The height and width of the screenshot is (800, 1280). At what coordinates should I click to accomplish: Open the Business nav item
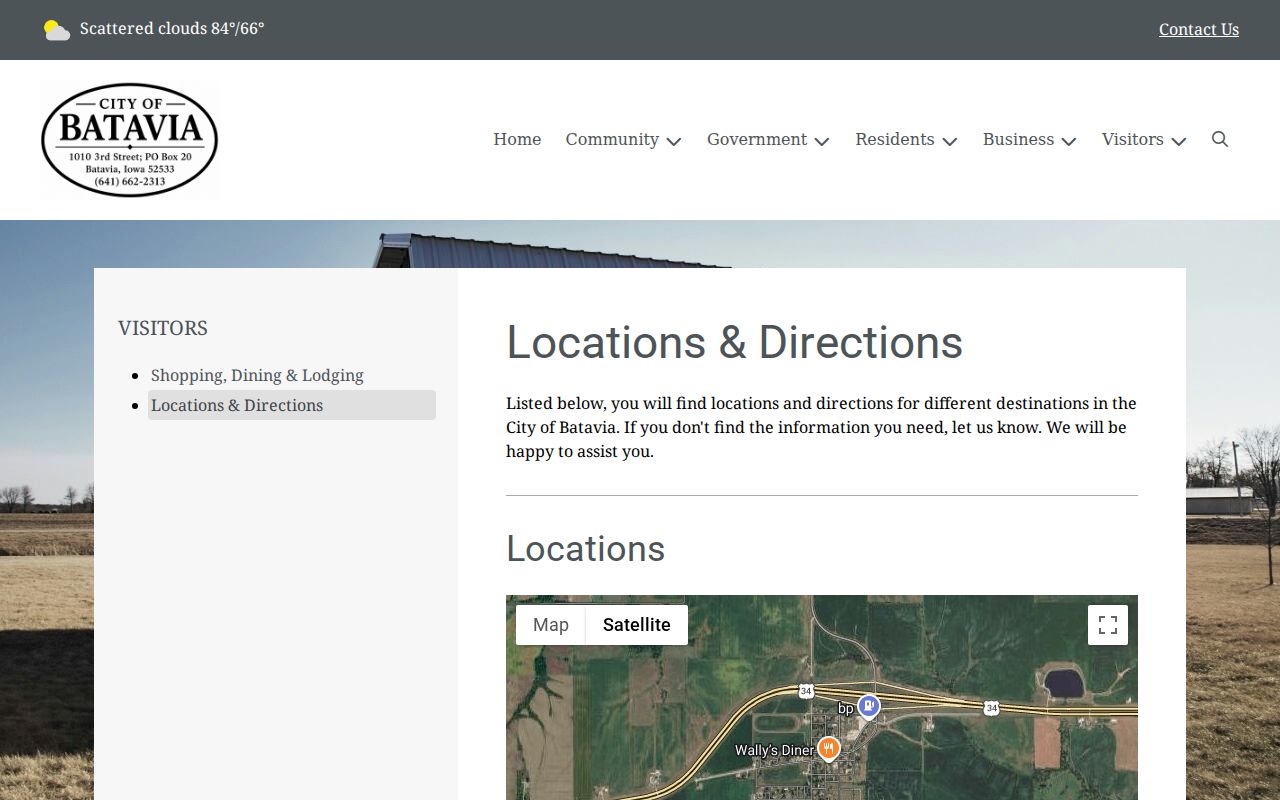tap(1018, 139)
